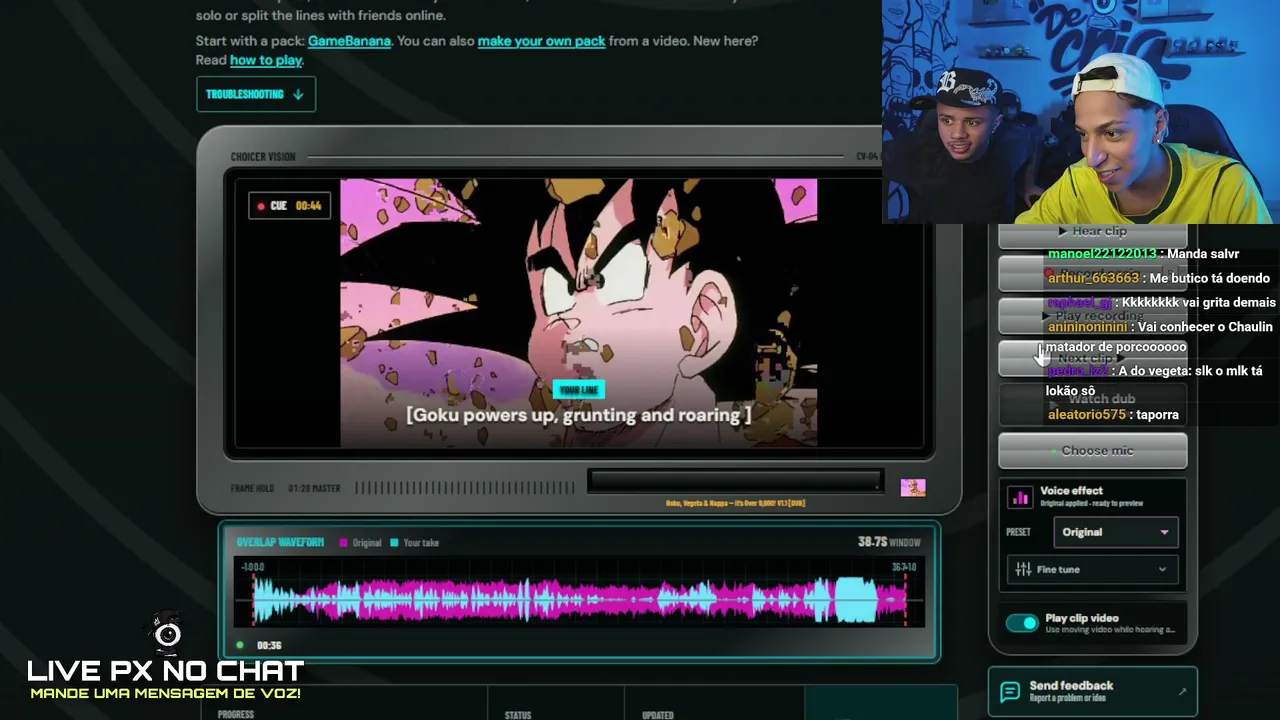
Task: Click the black clip progress bar
Action: click(x=735, y=481)
